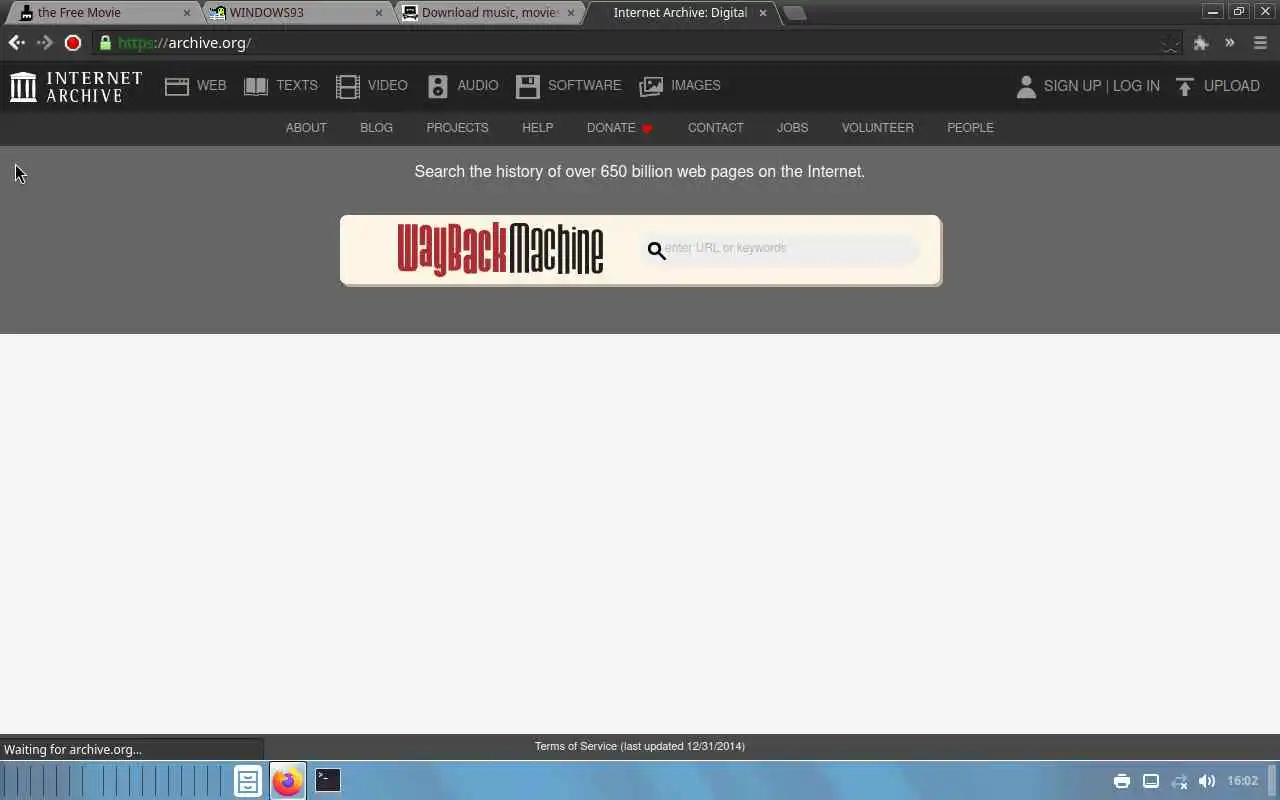
Task: Click LOG IN link
Action: pos(1136,86)
